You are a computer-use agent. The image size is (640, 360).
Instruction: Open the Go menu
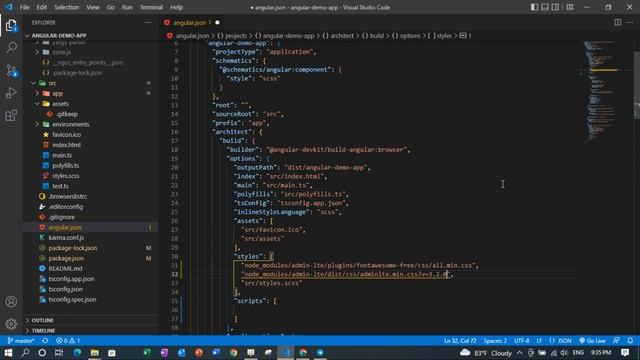pos(111,7)
